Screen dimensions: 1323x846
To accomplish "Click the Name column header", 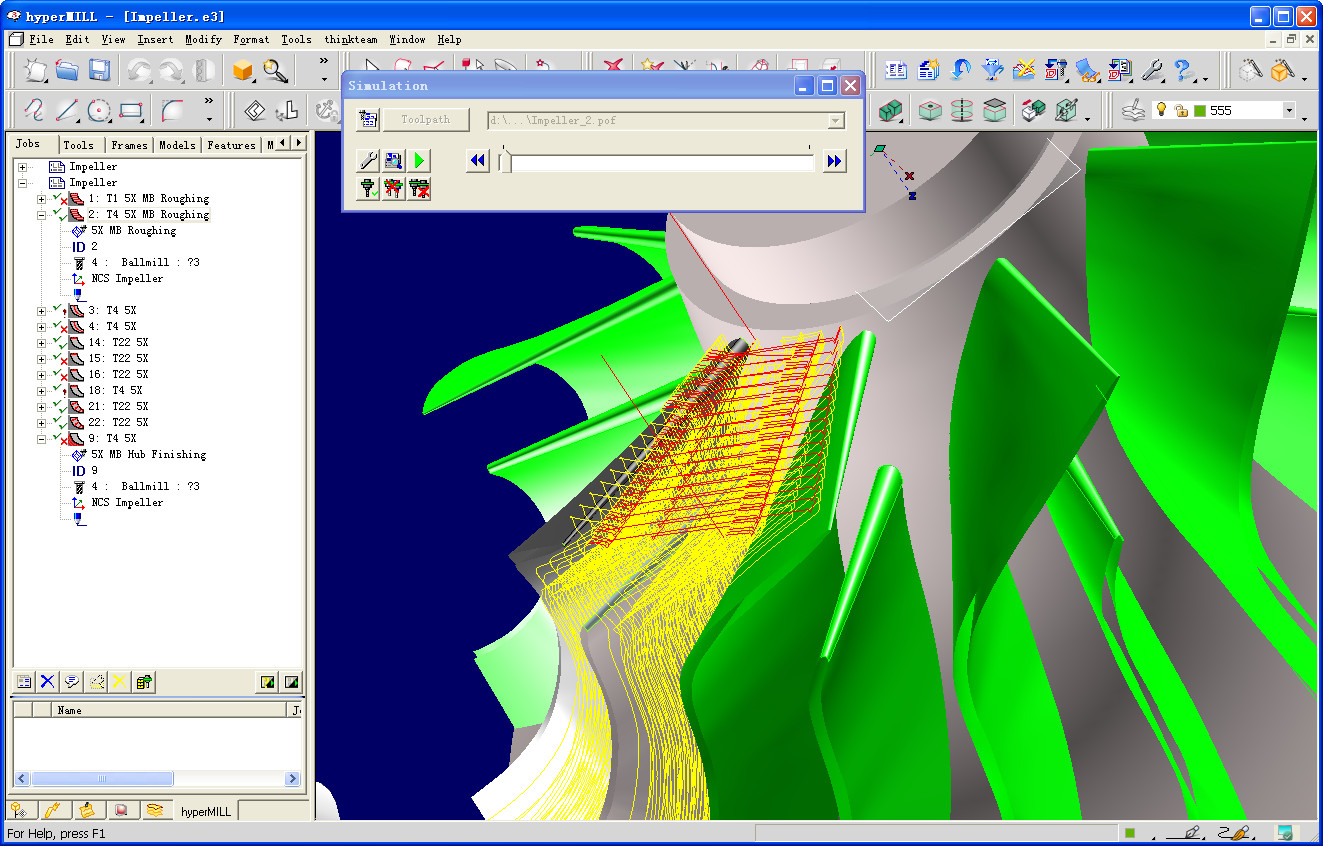I will [x=170, y=710].
